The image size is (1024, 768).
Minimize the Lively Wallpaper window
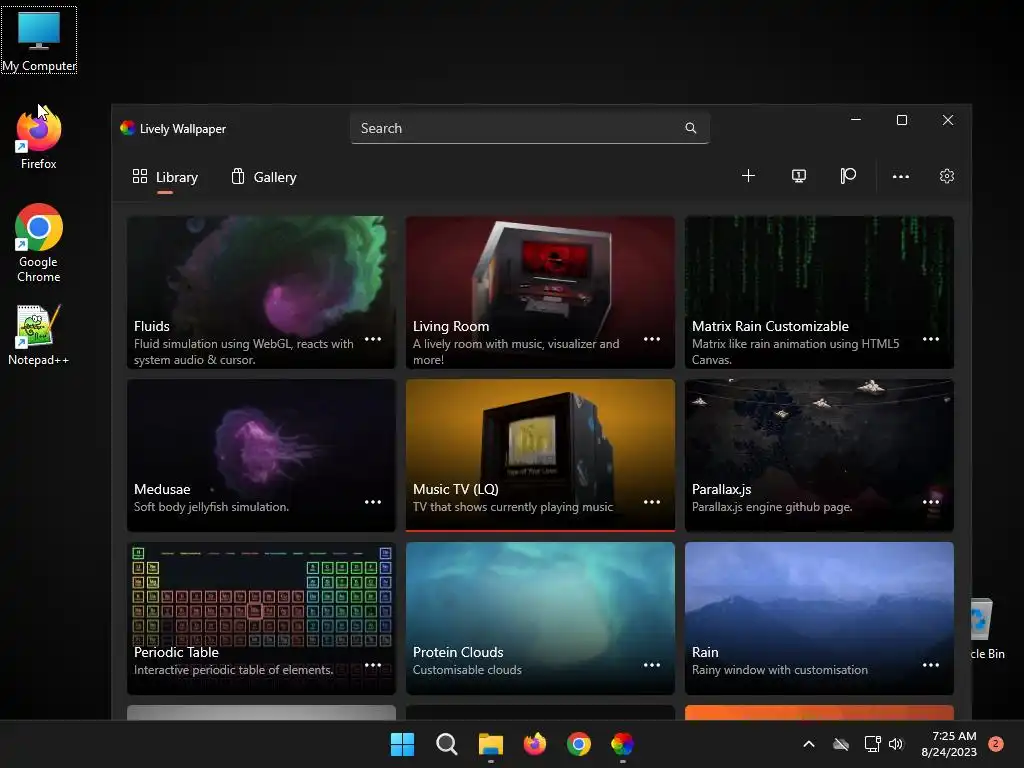(x=856, y=120)
